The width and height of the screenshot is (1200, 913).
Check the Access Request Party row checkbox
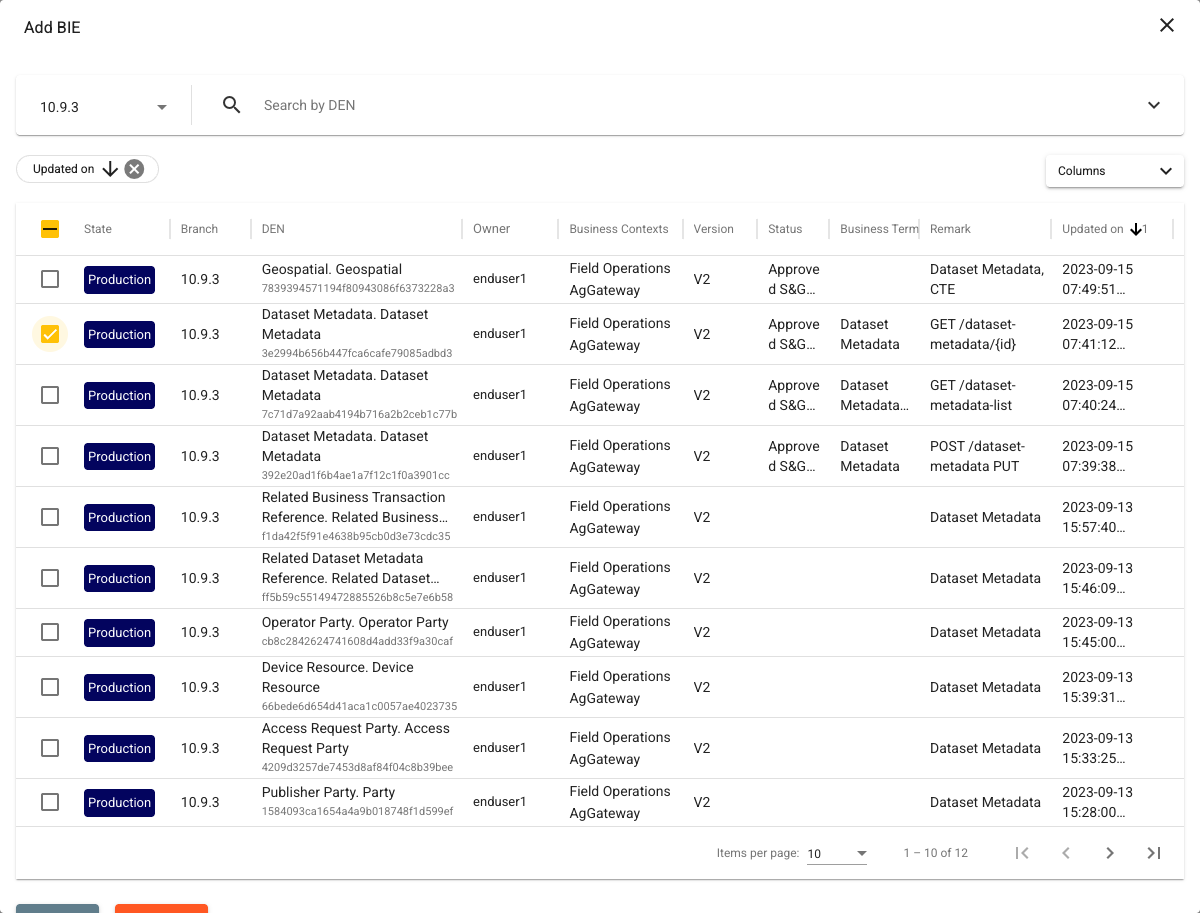[x=50, y=748]
